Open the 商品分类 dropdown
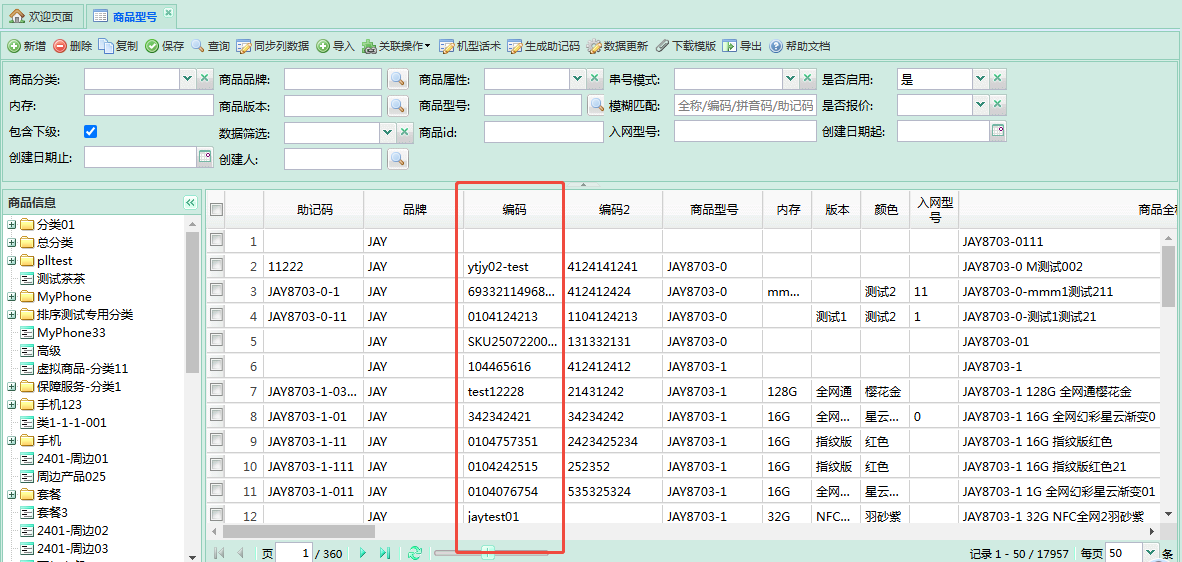The height and width of the screenshot is (562, 1182). [x=187, y=79]
